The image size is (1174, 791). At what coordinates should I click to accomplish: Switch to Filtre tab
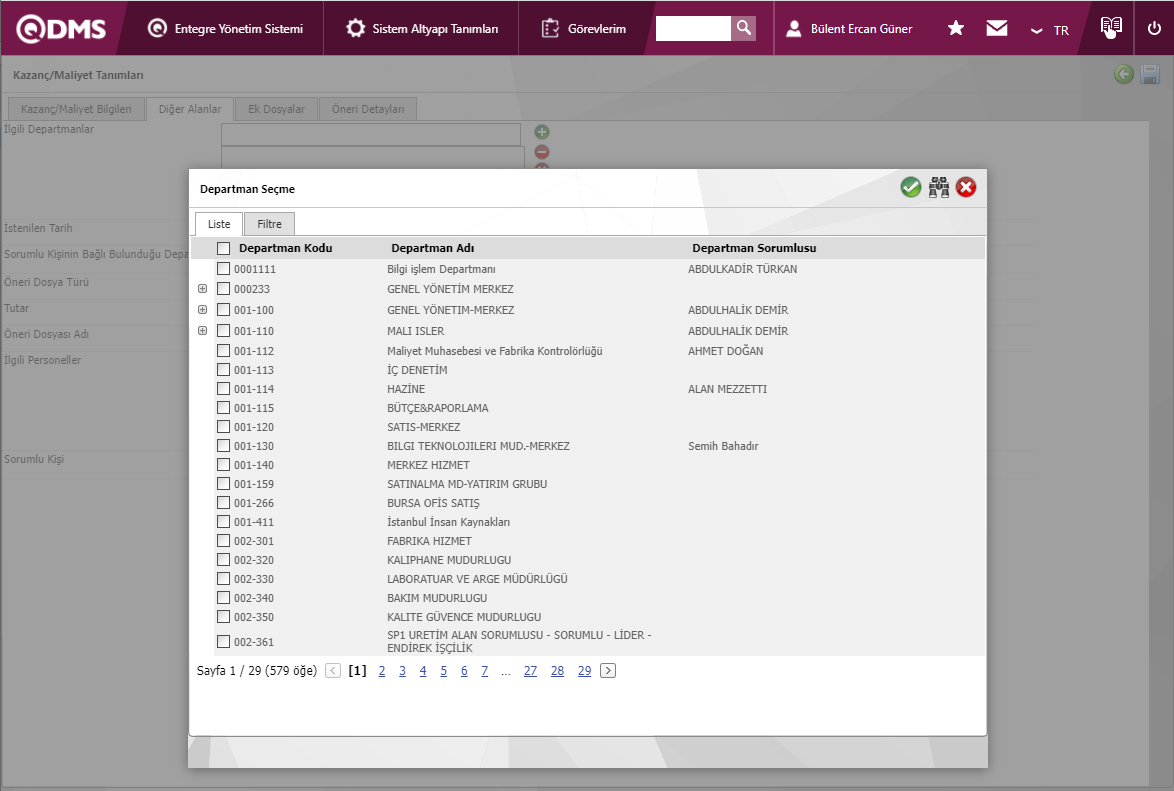(270, 224)
